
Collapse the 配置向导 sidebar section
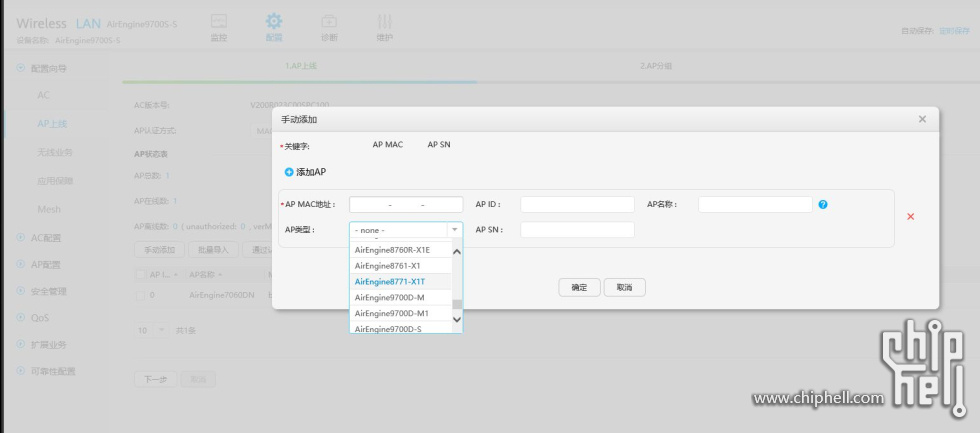tap(21, 68)
